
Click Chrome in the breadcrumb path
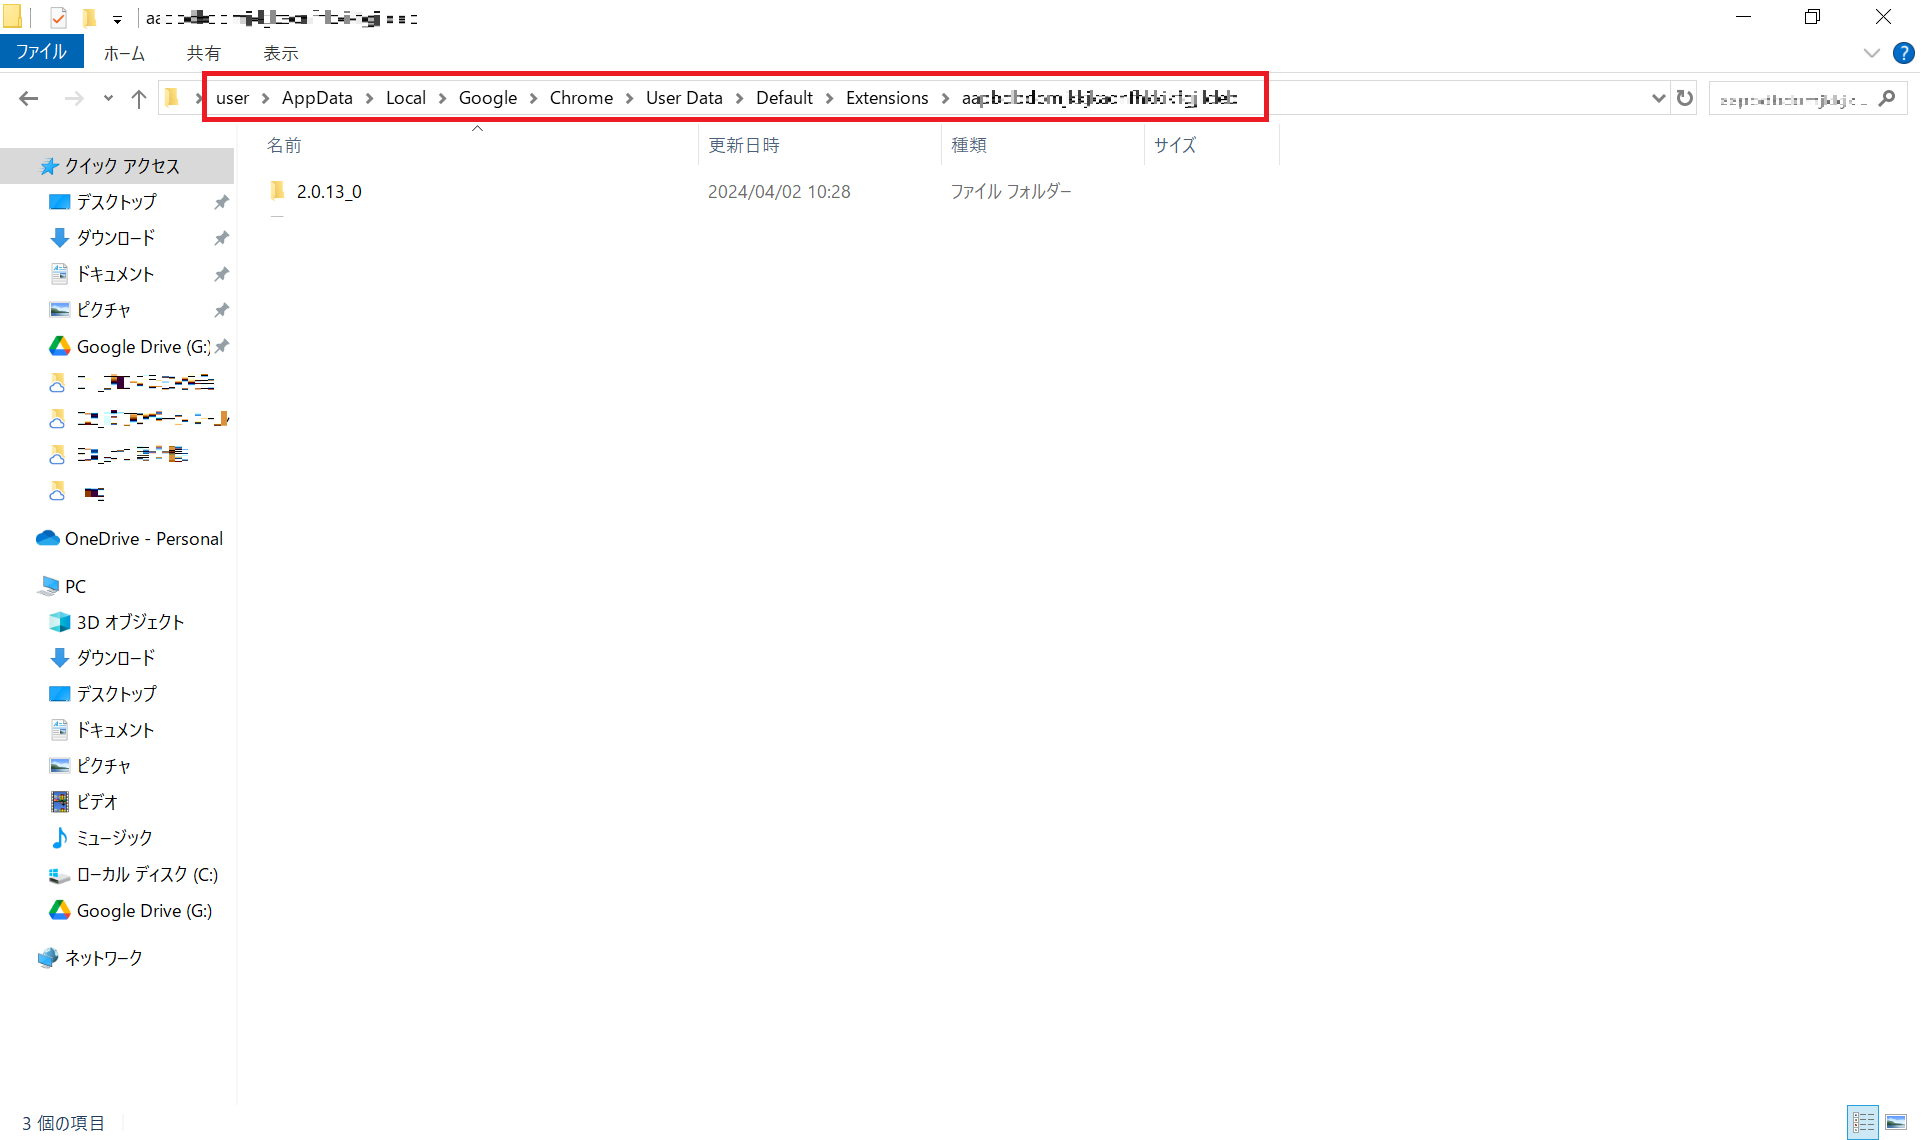point(581,98)
